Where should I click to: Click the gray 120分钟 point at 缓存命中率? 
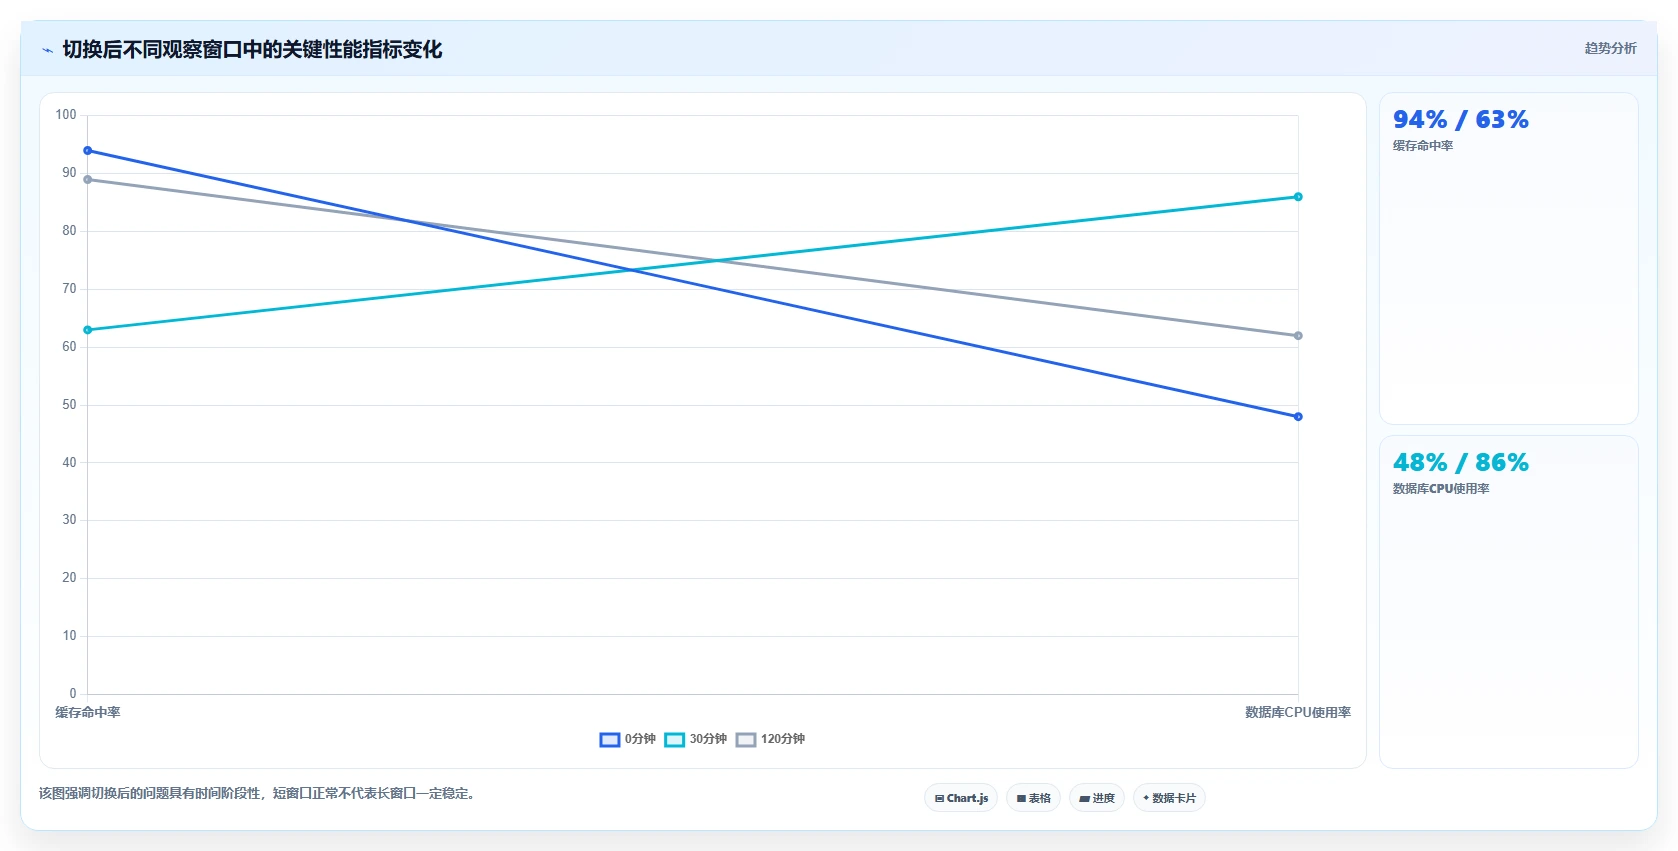click(88, 180)
